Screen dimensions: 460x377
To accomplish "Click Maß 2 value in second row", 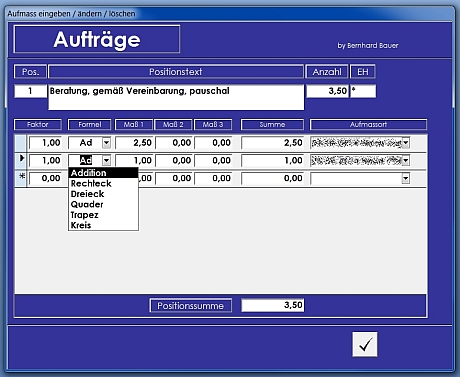I will [x=174, y=161].
